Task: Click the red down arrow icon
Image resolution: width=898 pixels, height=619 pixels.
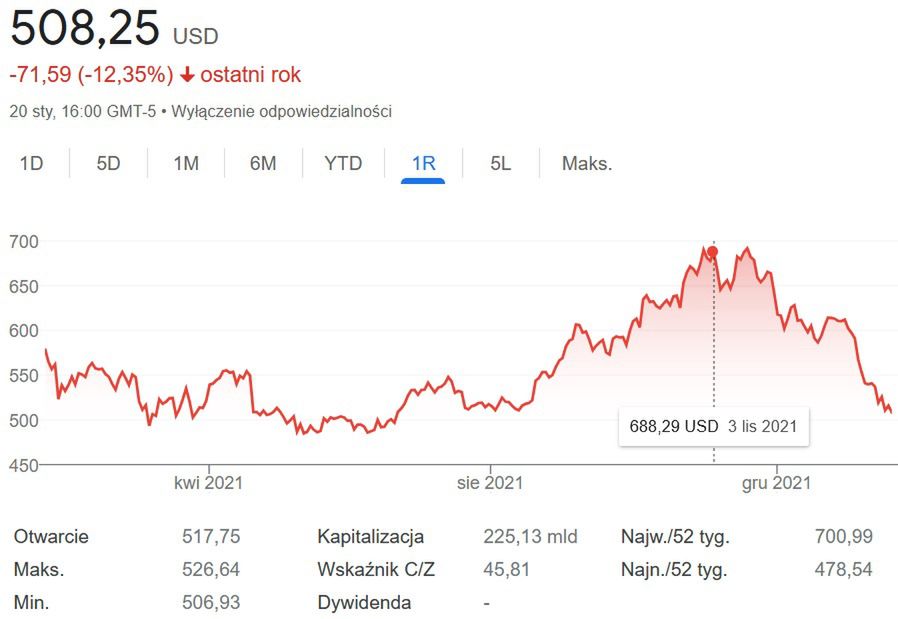Action: (x=187, y=75)
